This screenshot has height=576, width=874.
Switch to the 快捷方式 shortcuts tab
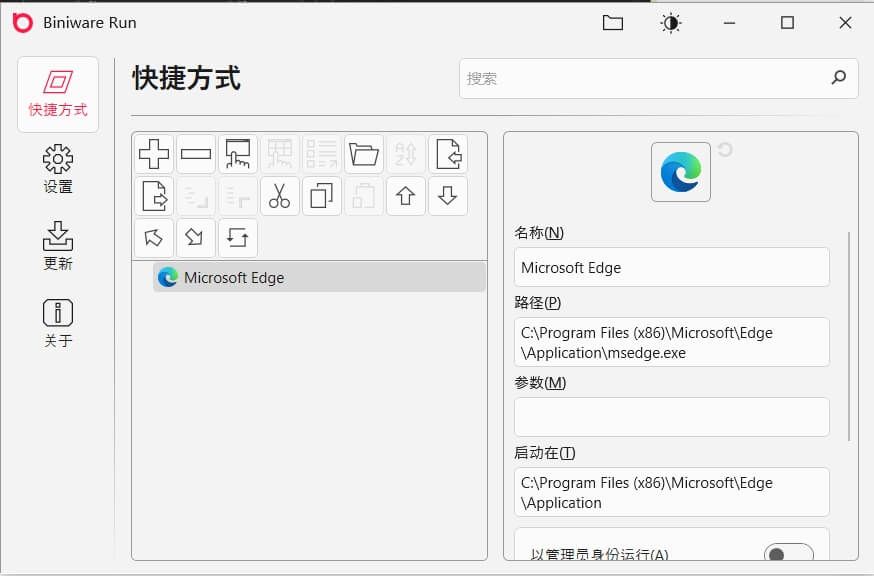(x=58, y=94)
